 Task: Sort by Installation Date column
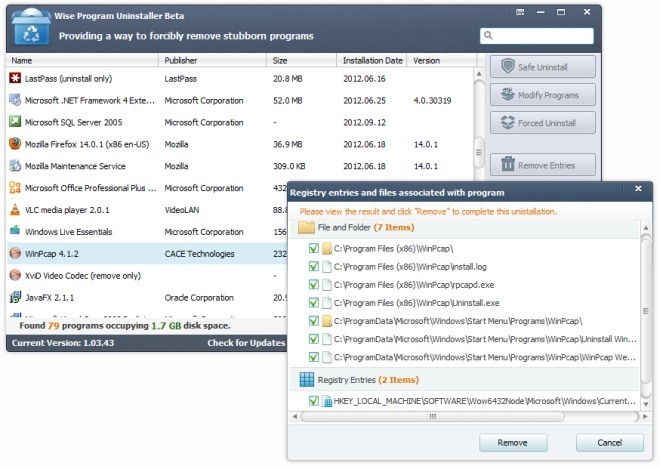click(372, 60)
